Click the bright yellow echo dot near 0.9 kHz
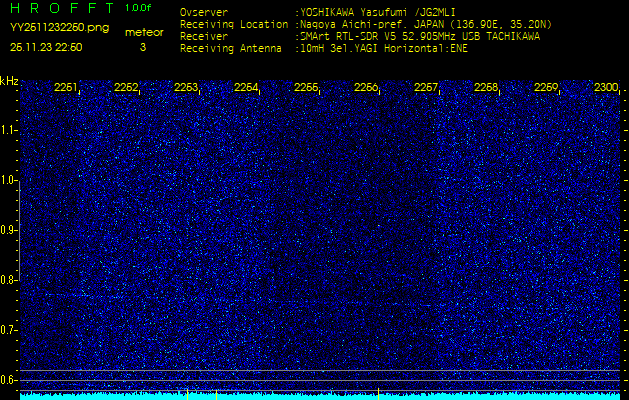This screenshot has width=629, height=400. [379, 225]
